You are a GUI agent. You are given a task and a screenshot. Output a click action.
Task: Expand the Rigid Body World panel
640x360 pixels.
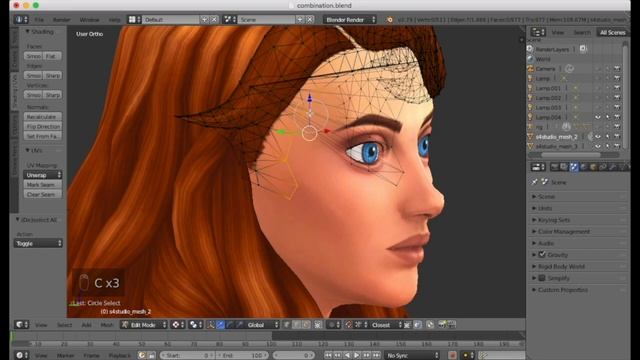point(561,267)
